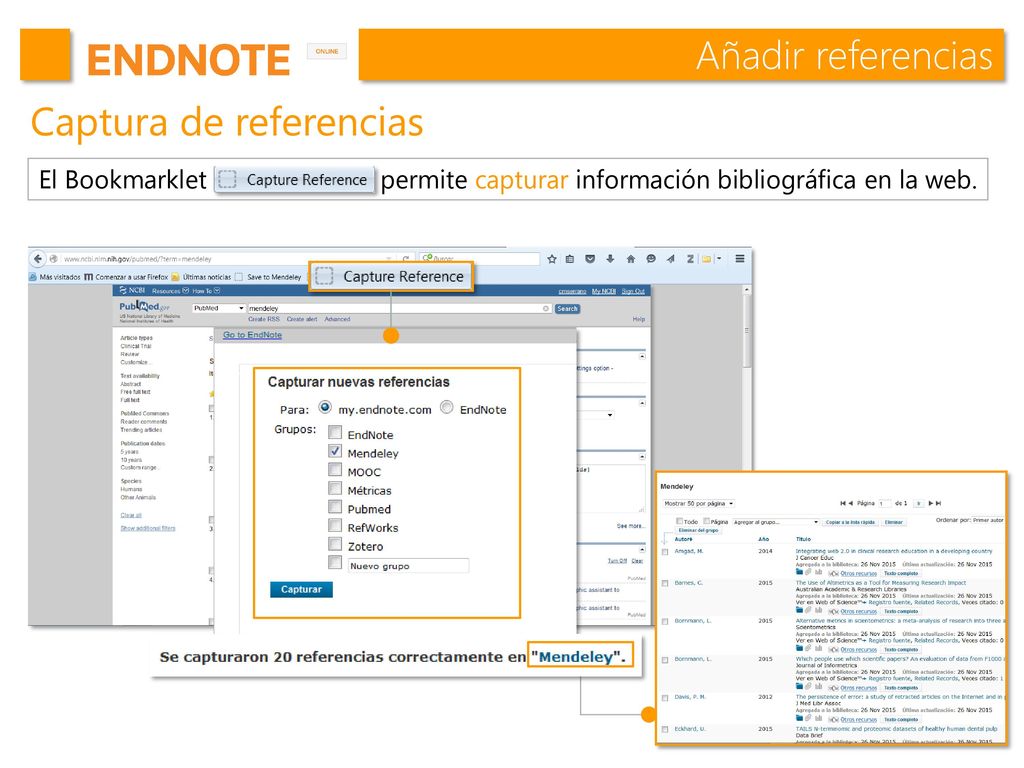Click the Create alert link
Image resolution: width=1024 pixels, height=768 pixels.
point(302,319)
